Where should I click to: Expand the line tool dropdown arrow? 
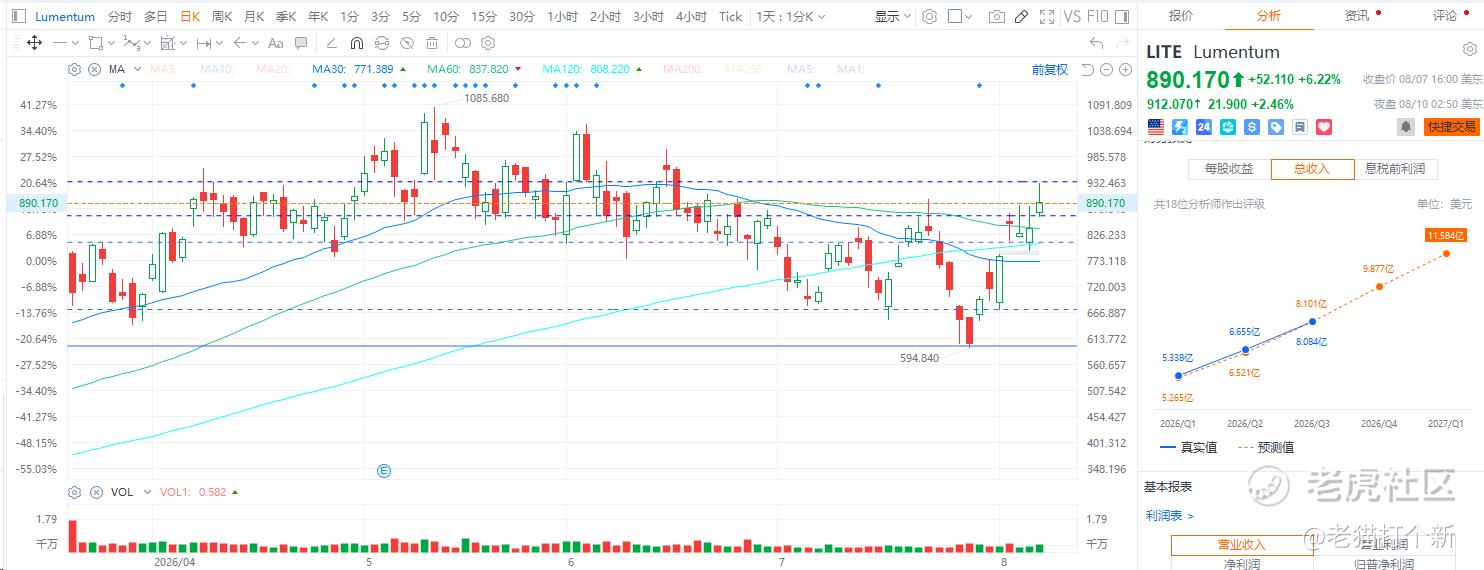coord(76,43)
